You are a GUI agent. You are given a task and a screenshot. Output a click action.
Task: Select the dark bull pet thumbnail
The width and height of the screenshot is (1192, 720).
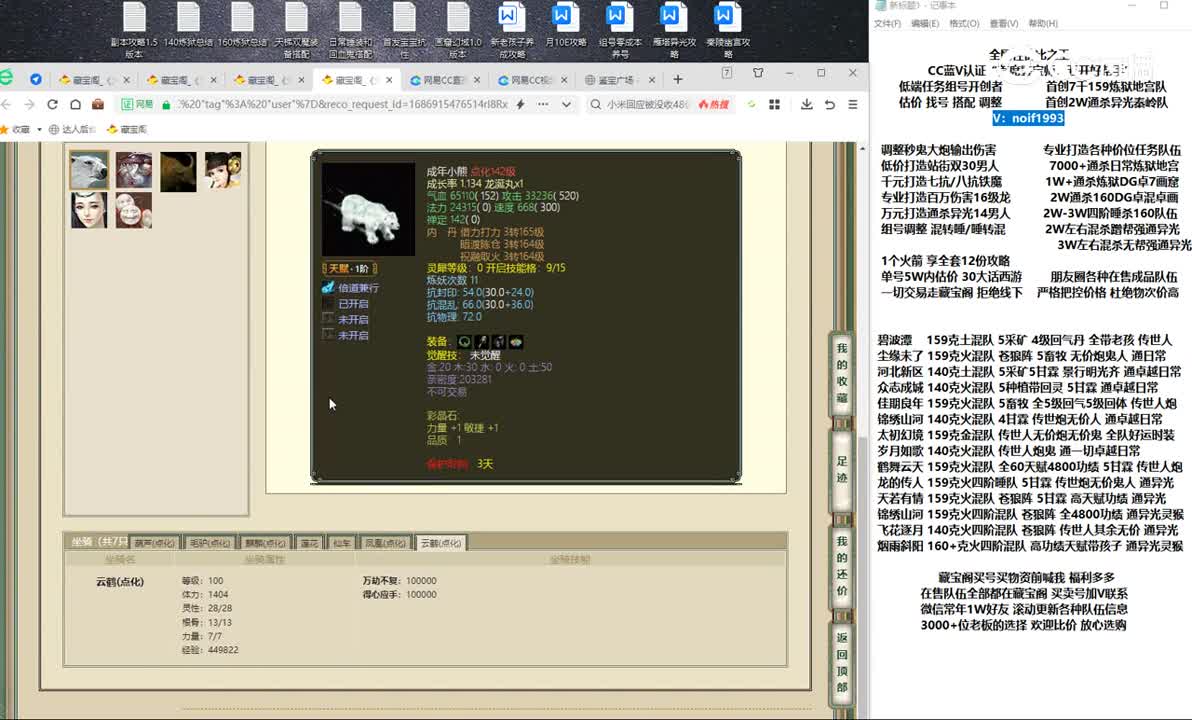pyautogui.click(x=178, y=170)
